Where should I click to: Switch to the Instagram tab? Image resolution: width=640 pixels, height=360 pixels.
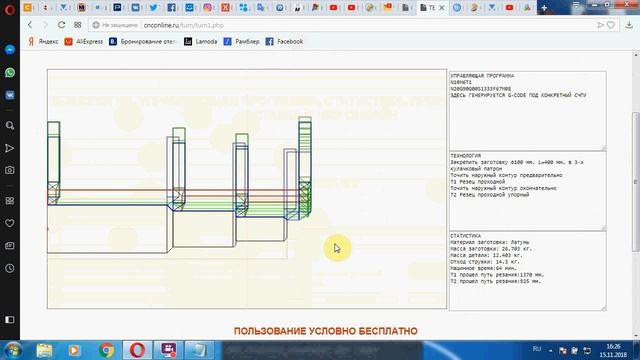pyautogui.click(x=207, y=7)
